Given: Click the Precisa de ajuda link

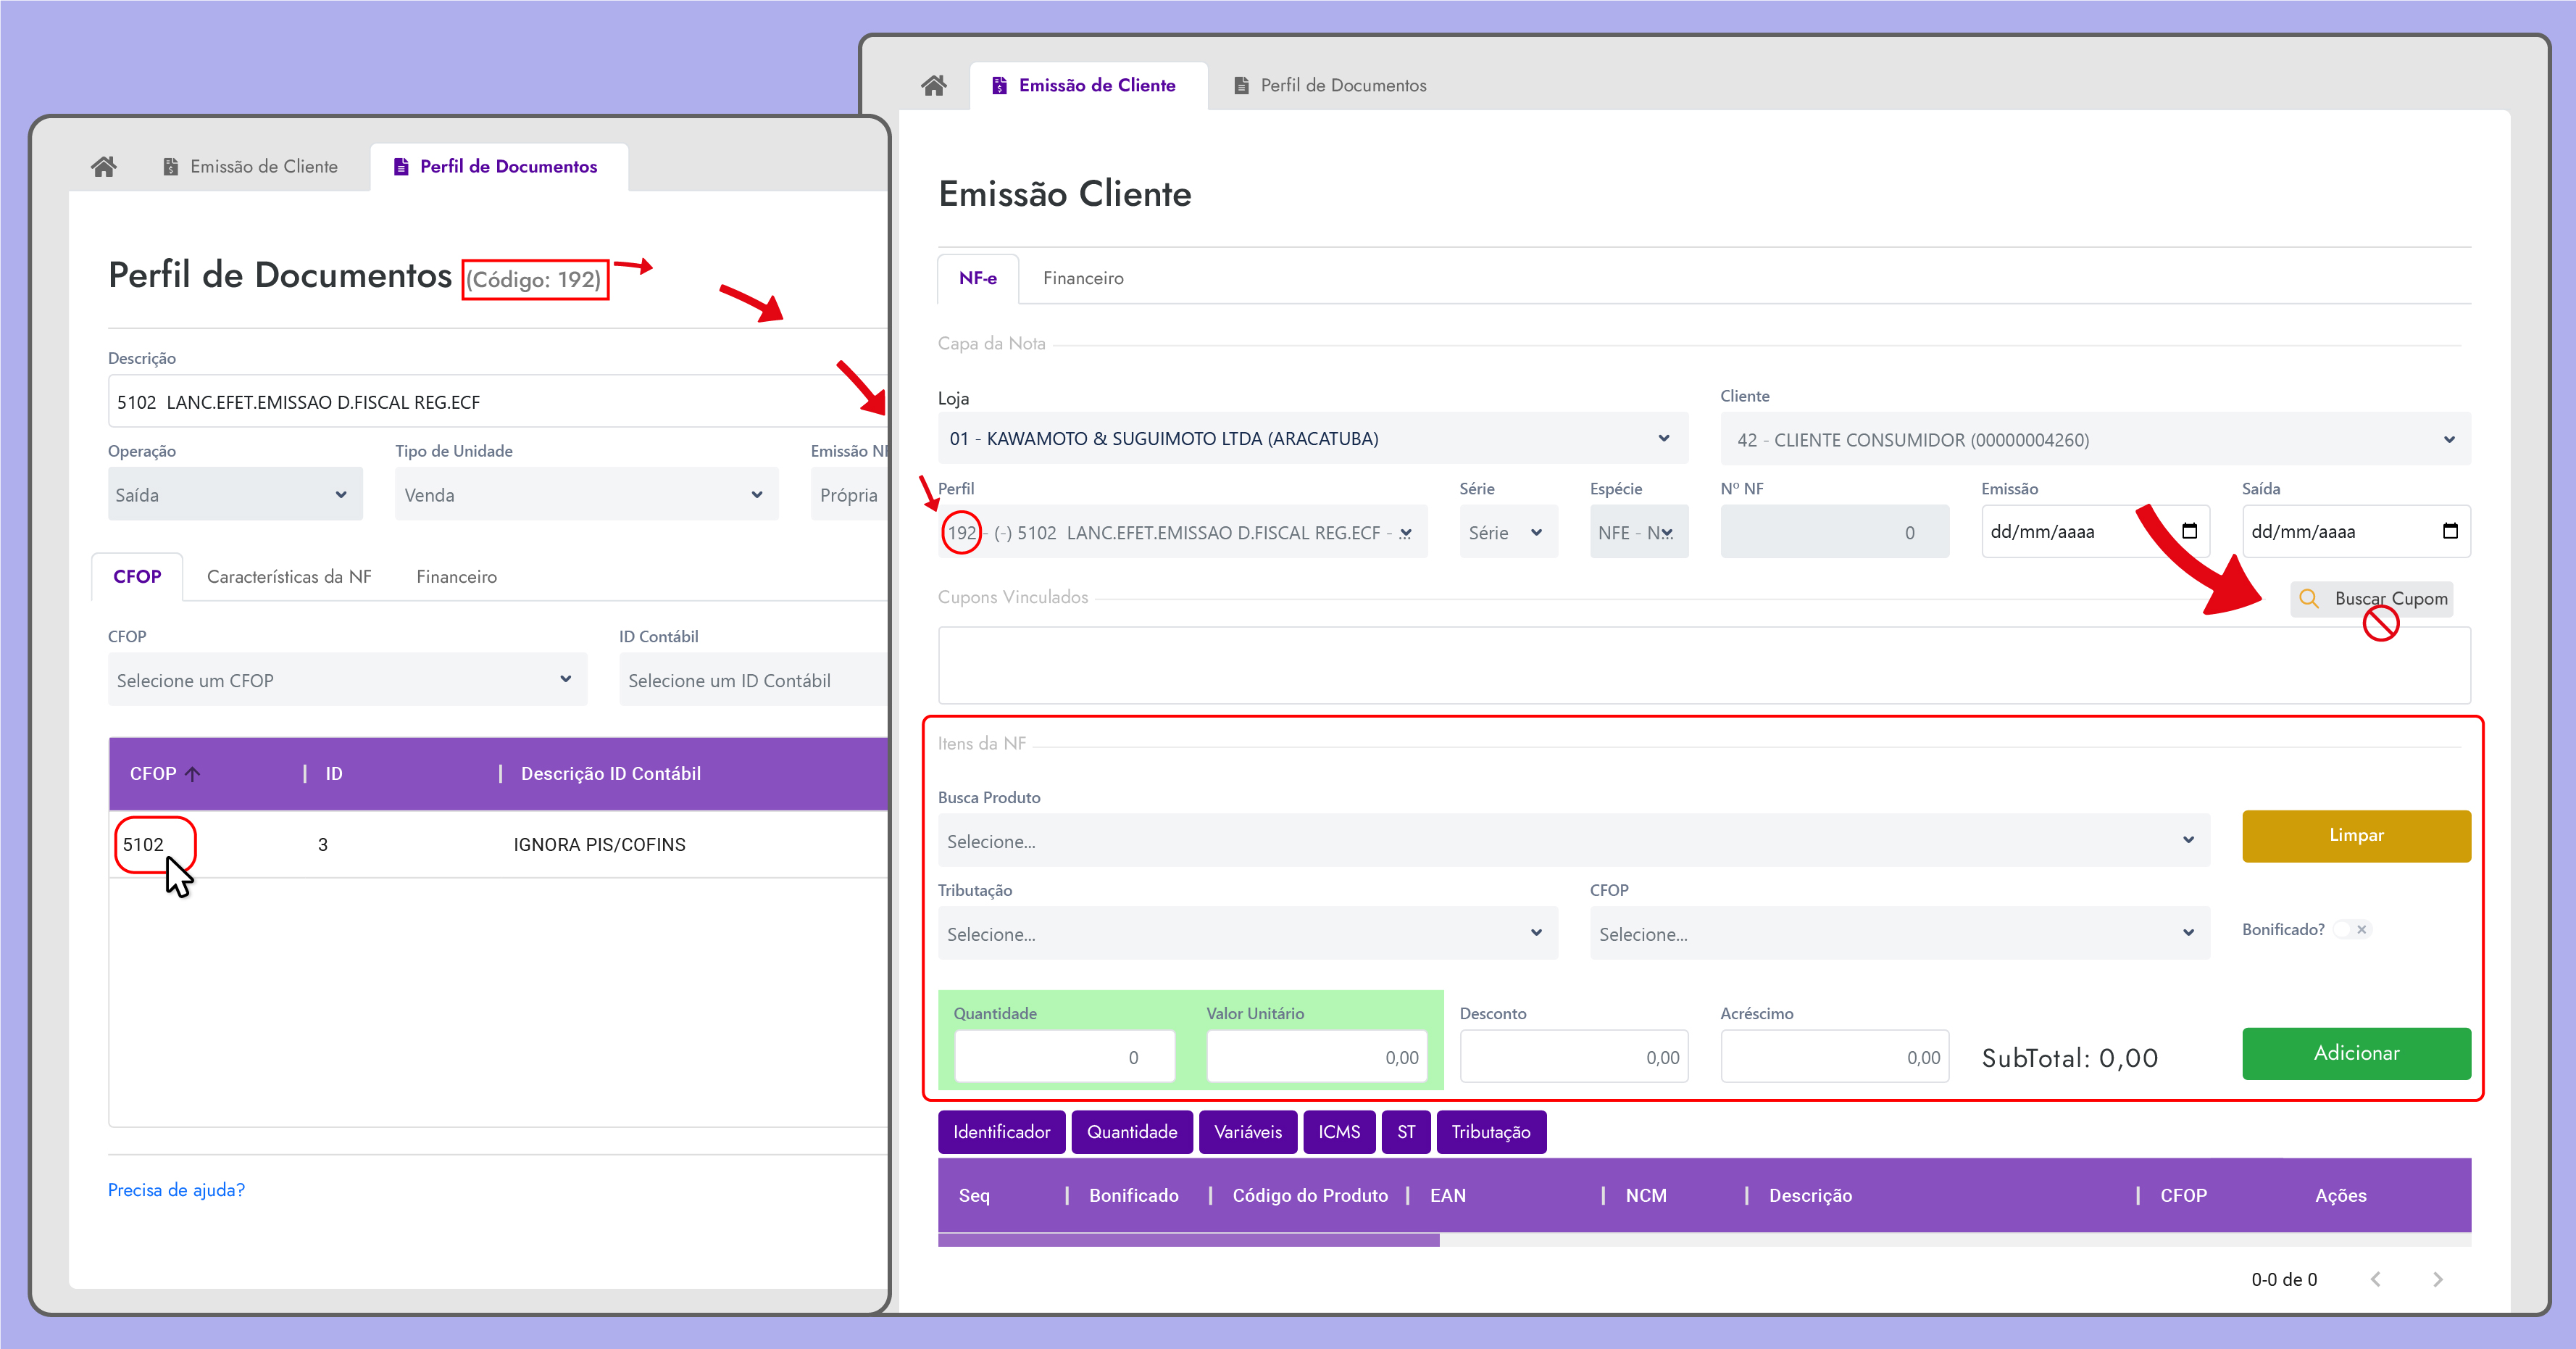Looking at the screenshot, I should coord(176,1189).
